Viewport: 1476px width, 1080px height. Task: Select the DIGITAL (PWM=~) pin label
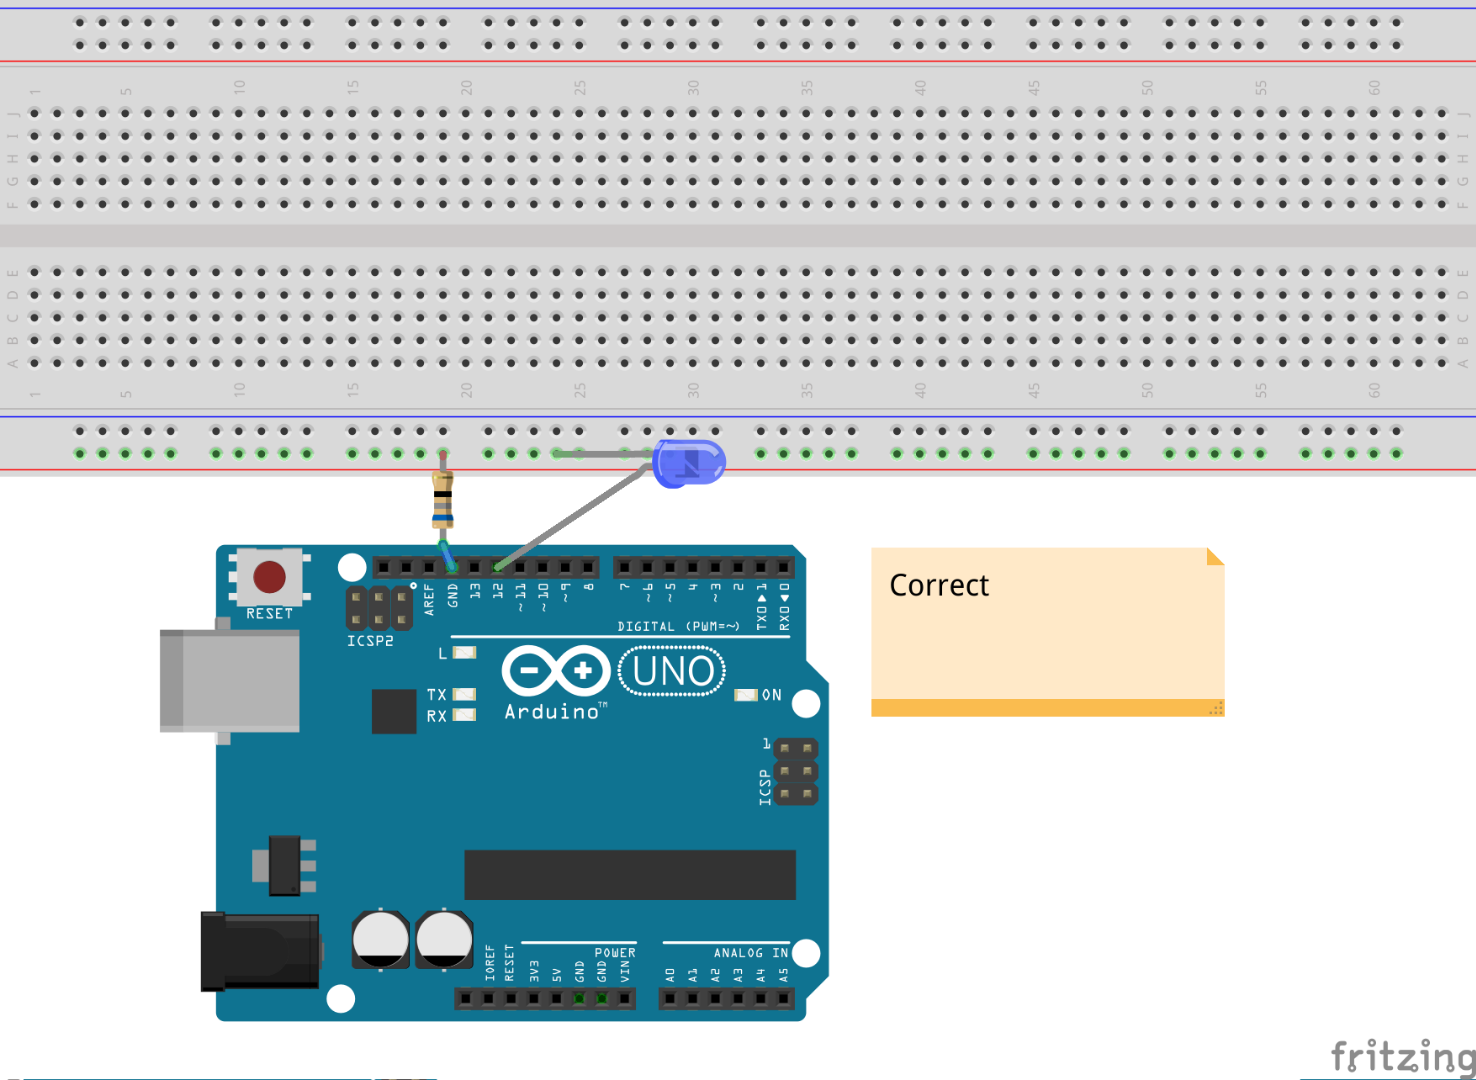[678, 627]
